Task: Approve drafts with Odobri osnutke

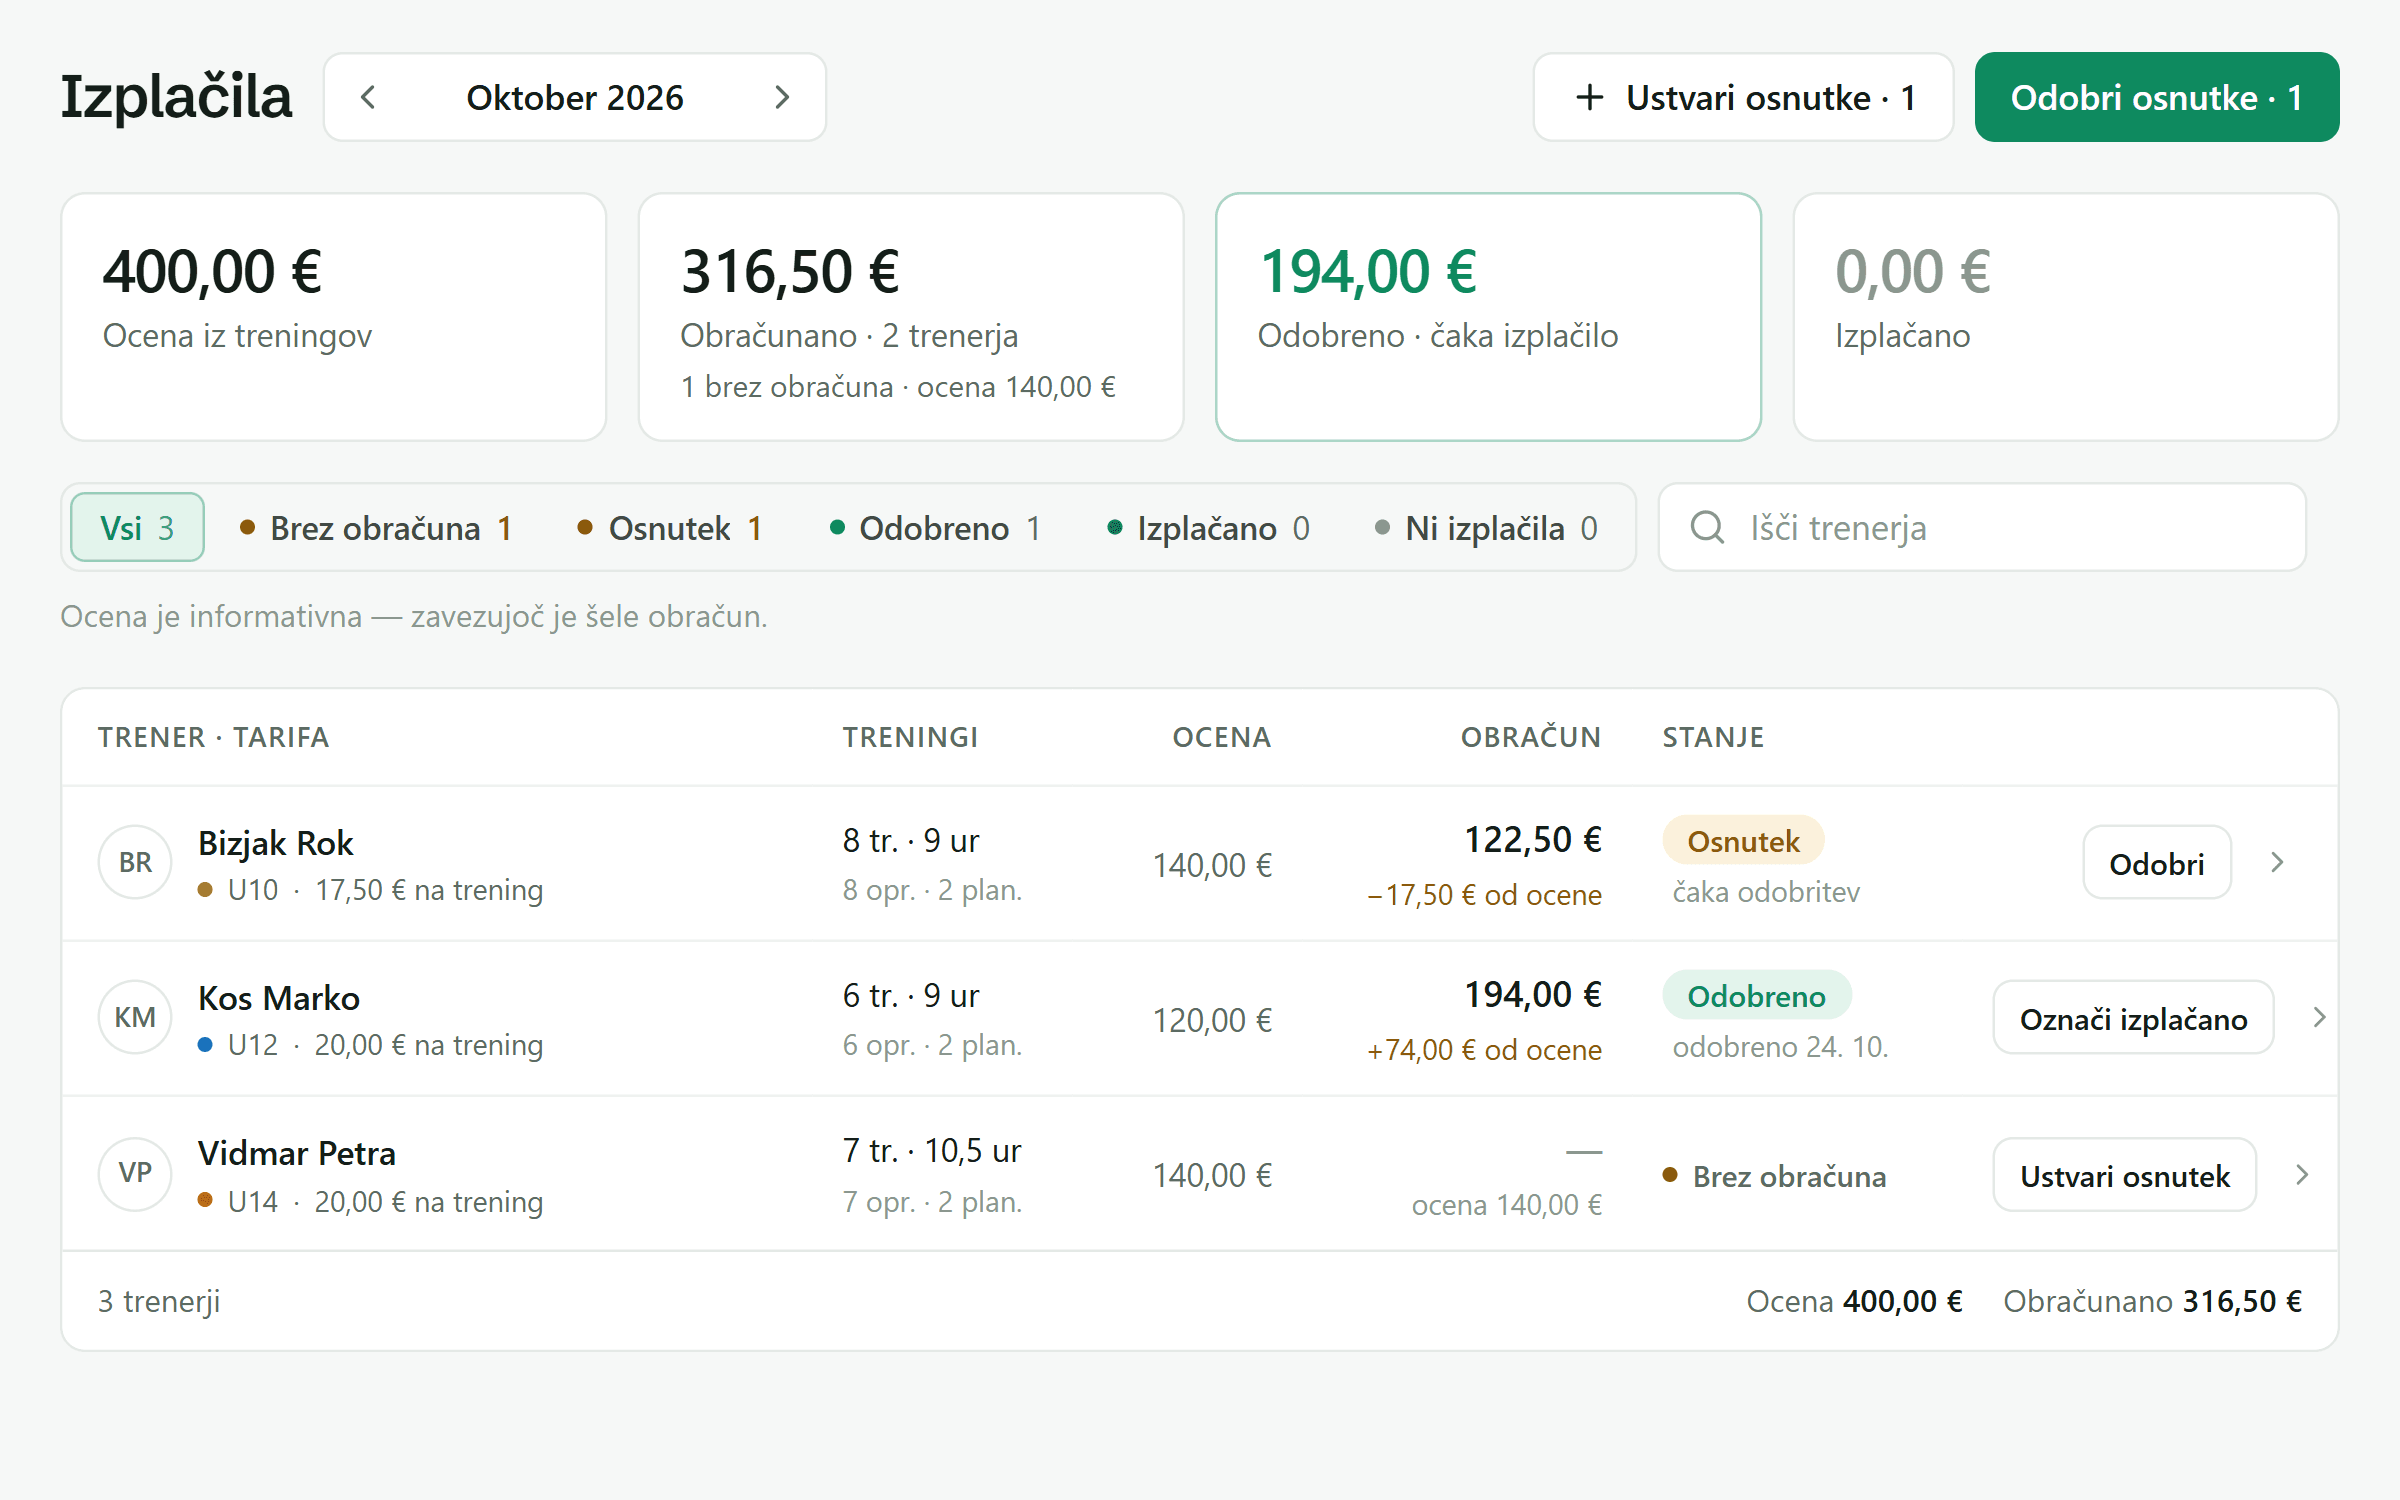Action: (2157, 97)
